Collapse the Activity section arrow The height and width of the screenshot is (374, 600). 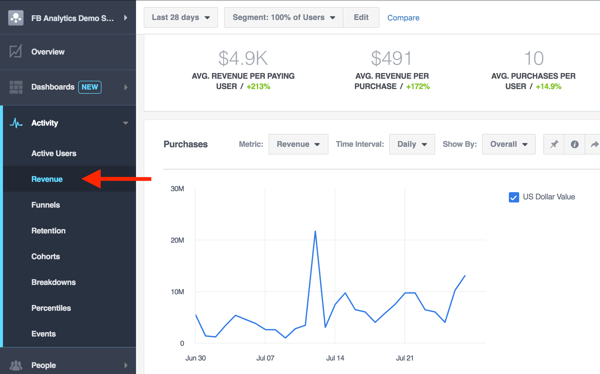tap(126, 123)
